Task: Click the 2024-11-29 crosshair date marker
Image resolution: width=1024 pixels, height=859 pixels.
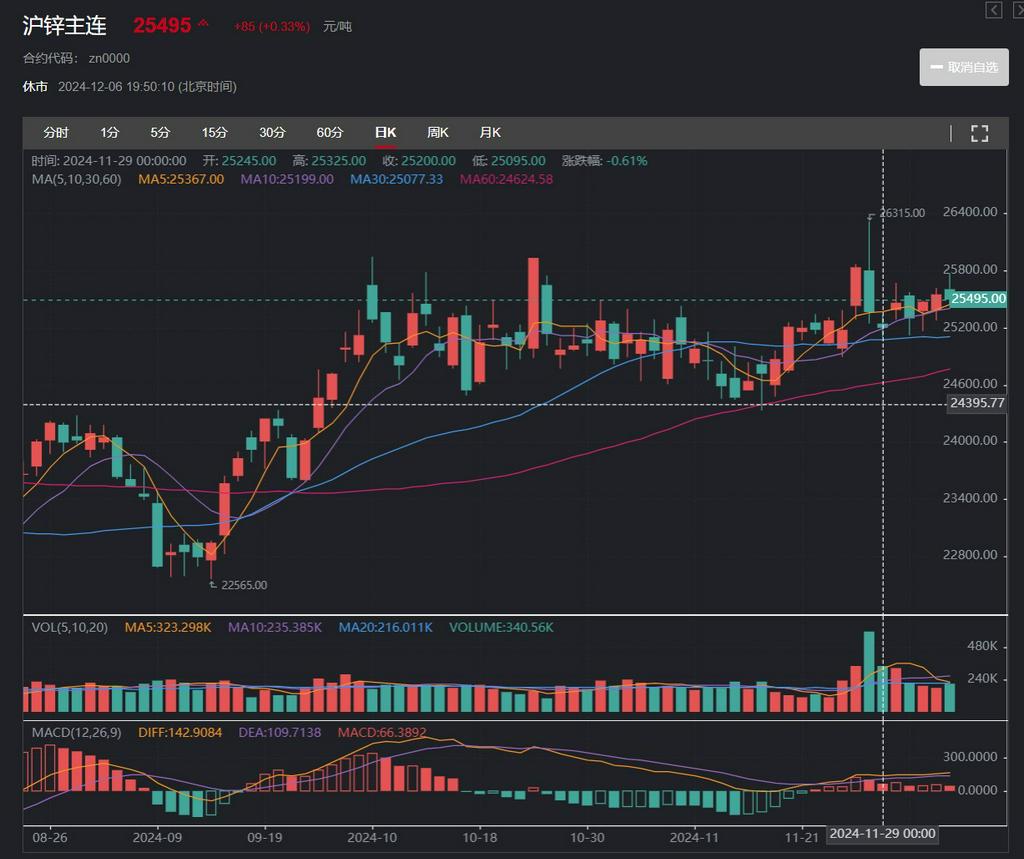Action: (883, 833)
